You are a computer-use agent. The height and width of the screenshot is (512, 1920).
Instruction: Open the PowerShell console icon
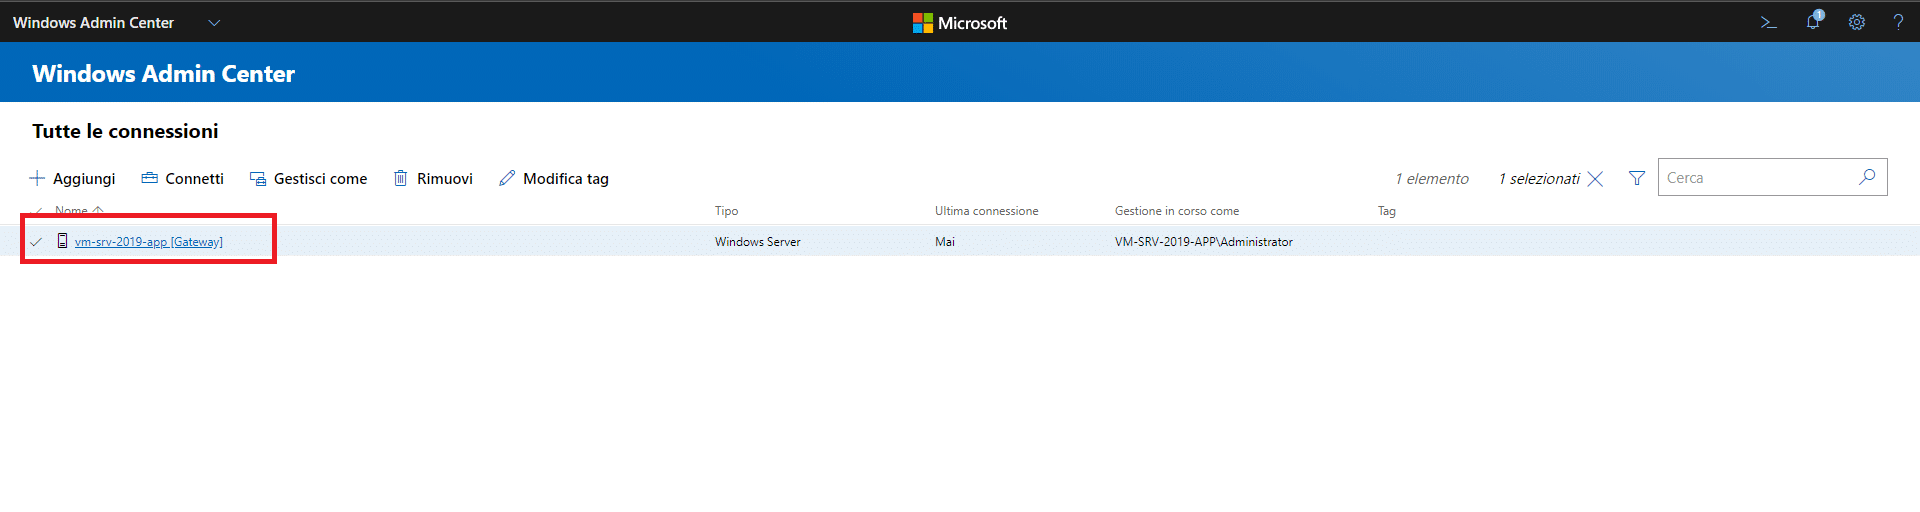(1768, 22)
